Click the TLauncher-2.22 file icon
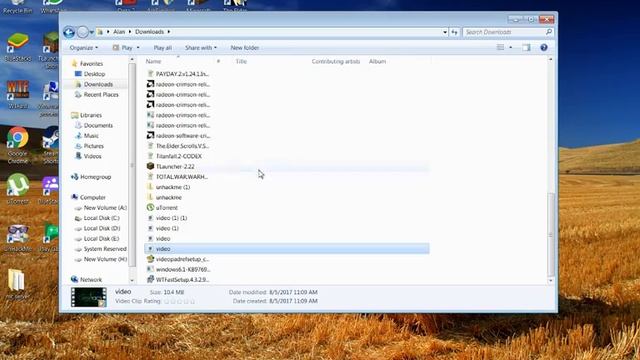The width and height of the screenshot is (640, 360). [x=150, y=166]
